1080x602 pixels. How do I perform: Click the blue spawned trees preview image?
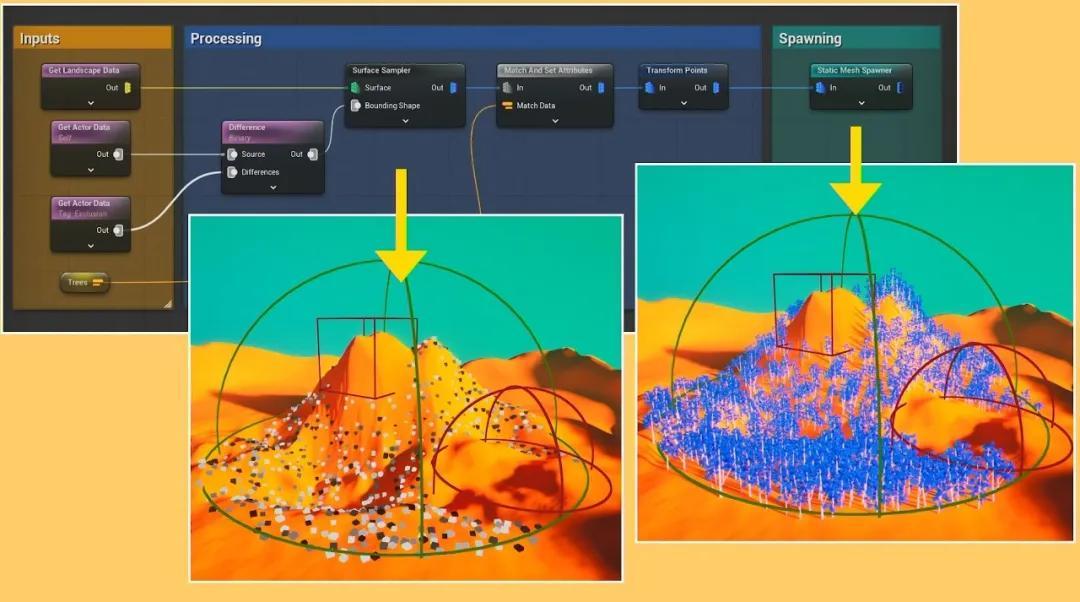point(855,400)
